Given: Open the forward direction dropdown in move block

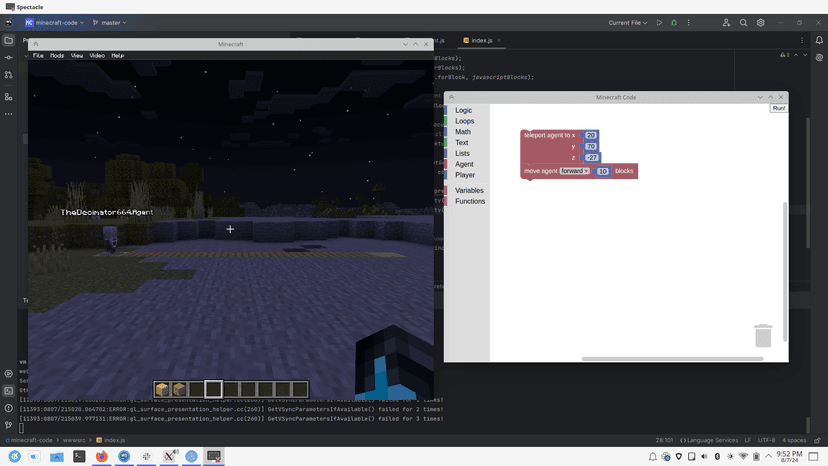Looking at the screenshot, I should 575,171.
